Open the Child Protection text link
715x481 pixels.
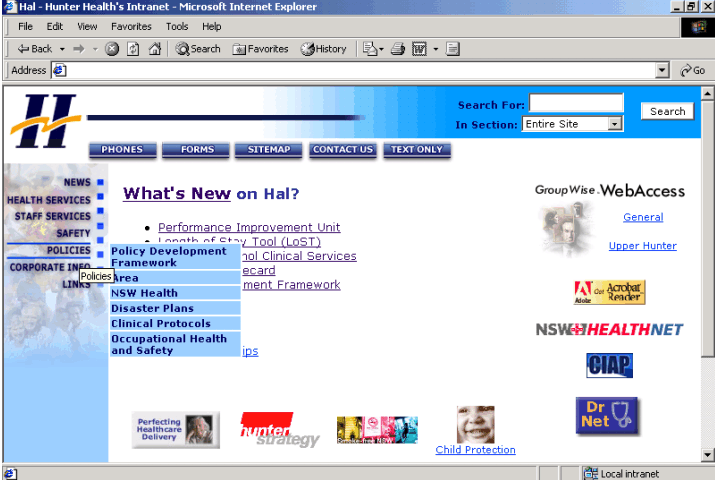pos(475,450)
